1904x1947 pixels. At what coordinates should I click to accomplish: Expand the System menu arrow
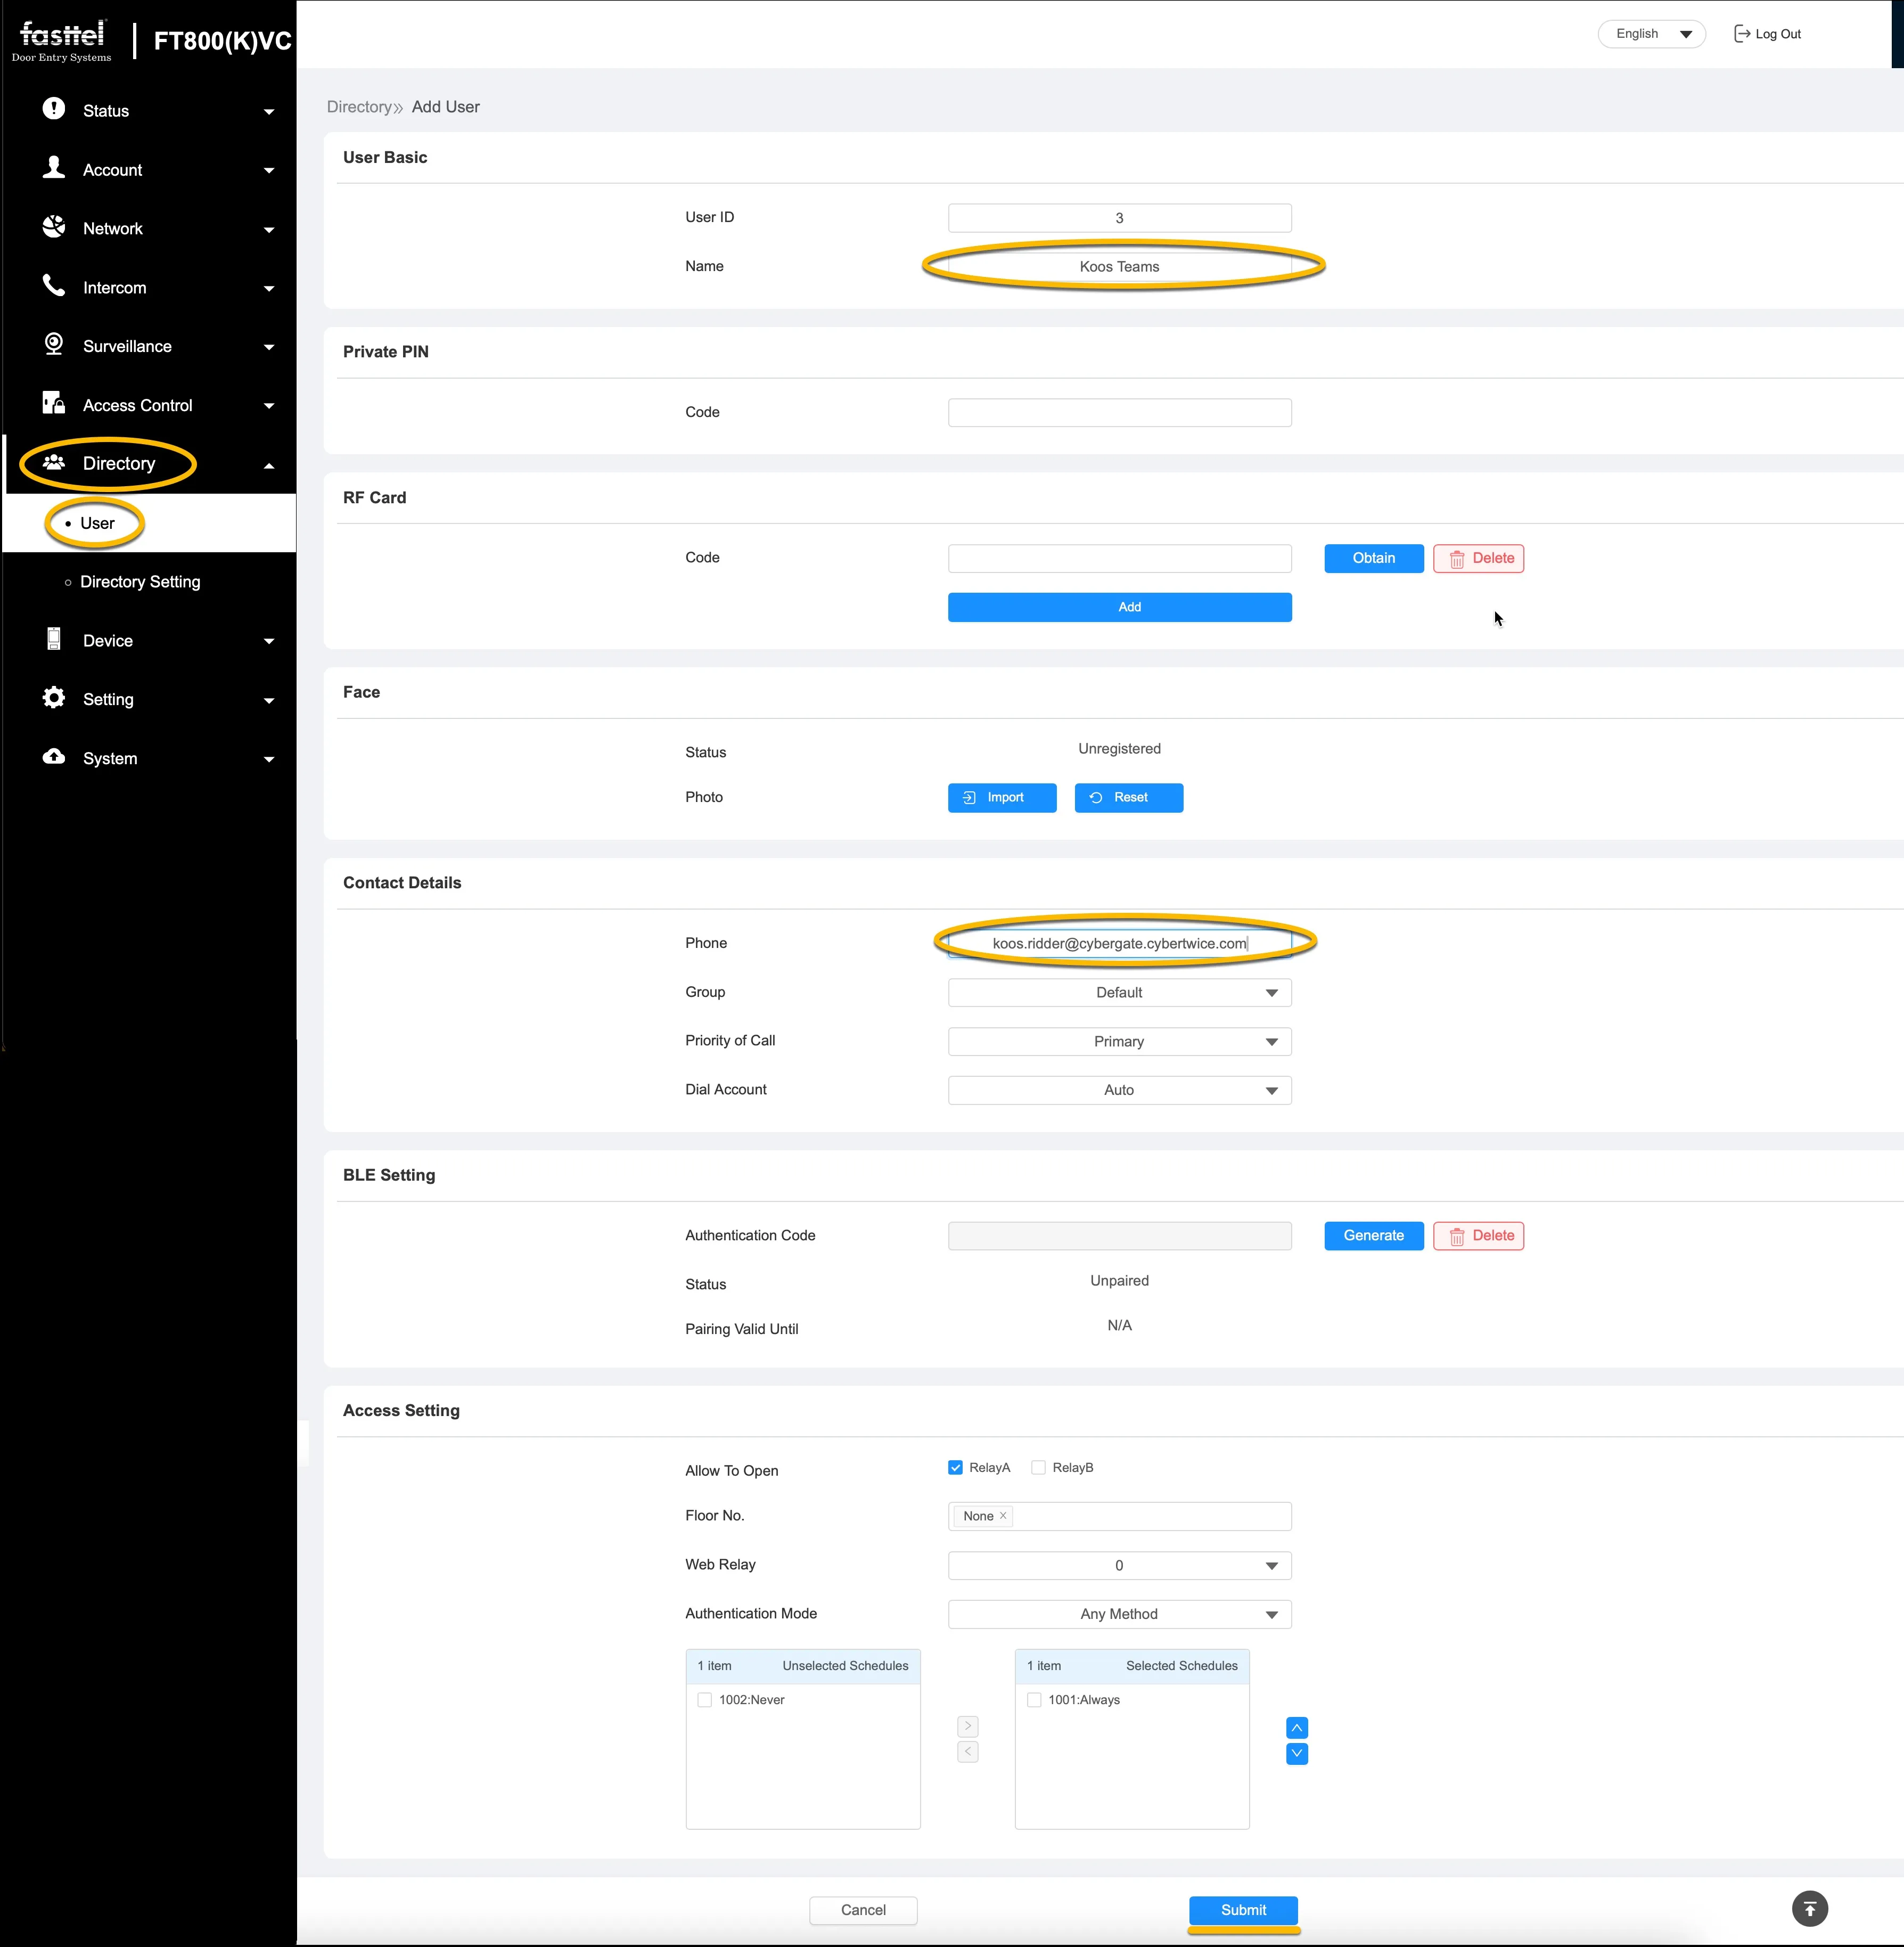tap(269, 760)
